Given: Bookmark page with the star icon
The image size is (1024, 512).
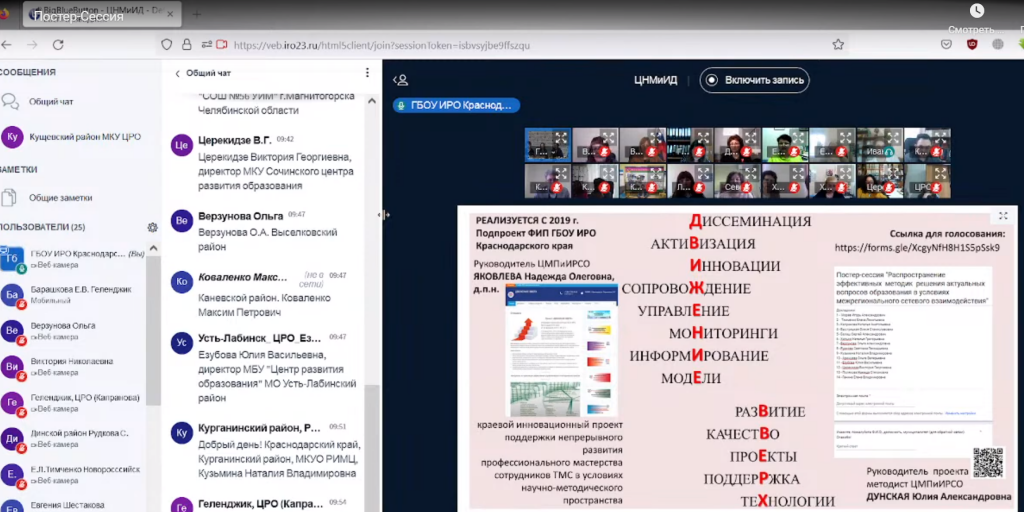Looking at the screenshot, I should click(x=838, y=45).
